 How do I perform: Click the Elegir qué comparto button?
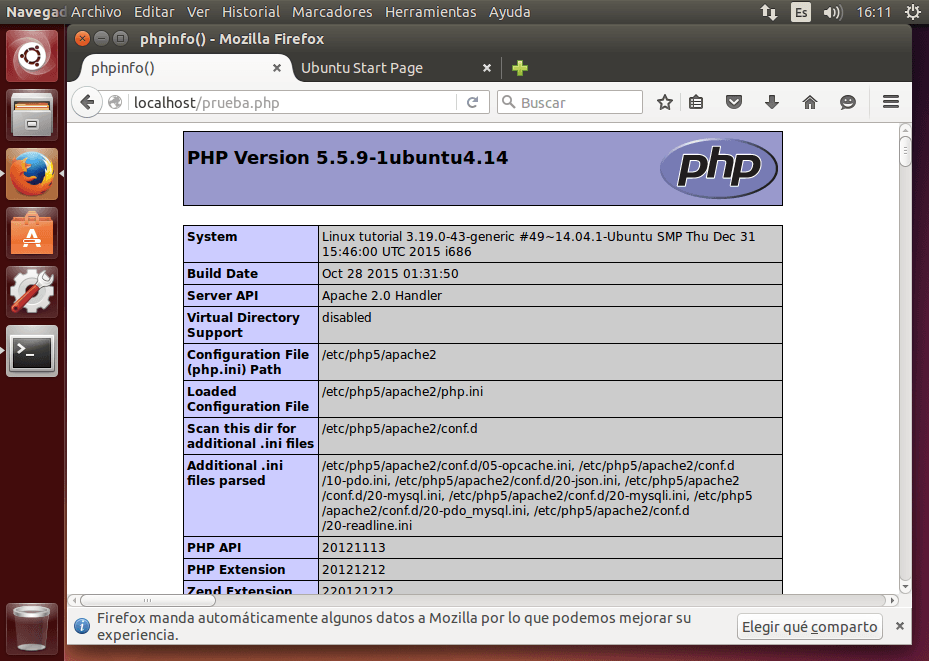tap(809, 627)
